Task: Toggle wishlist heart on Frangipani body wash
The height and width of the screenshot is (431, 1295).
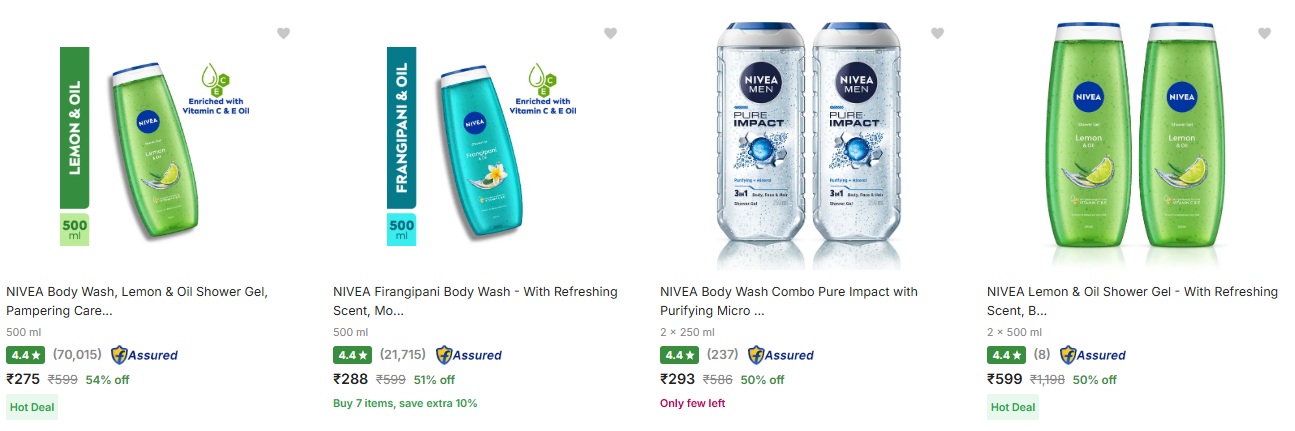Action: point(610,34)
